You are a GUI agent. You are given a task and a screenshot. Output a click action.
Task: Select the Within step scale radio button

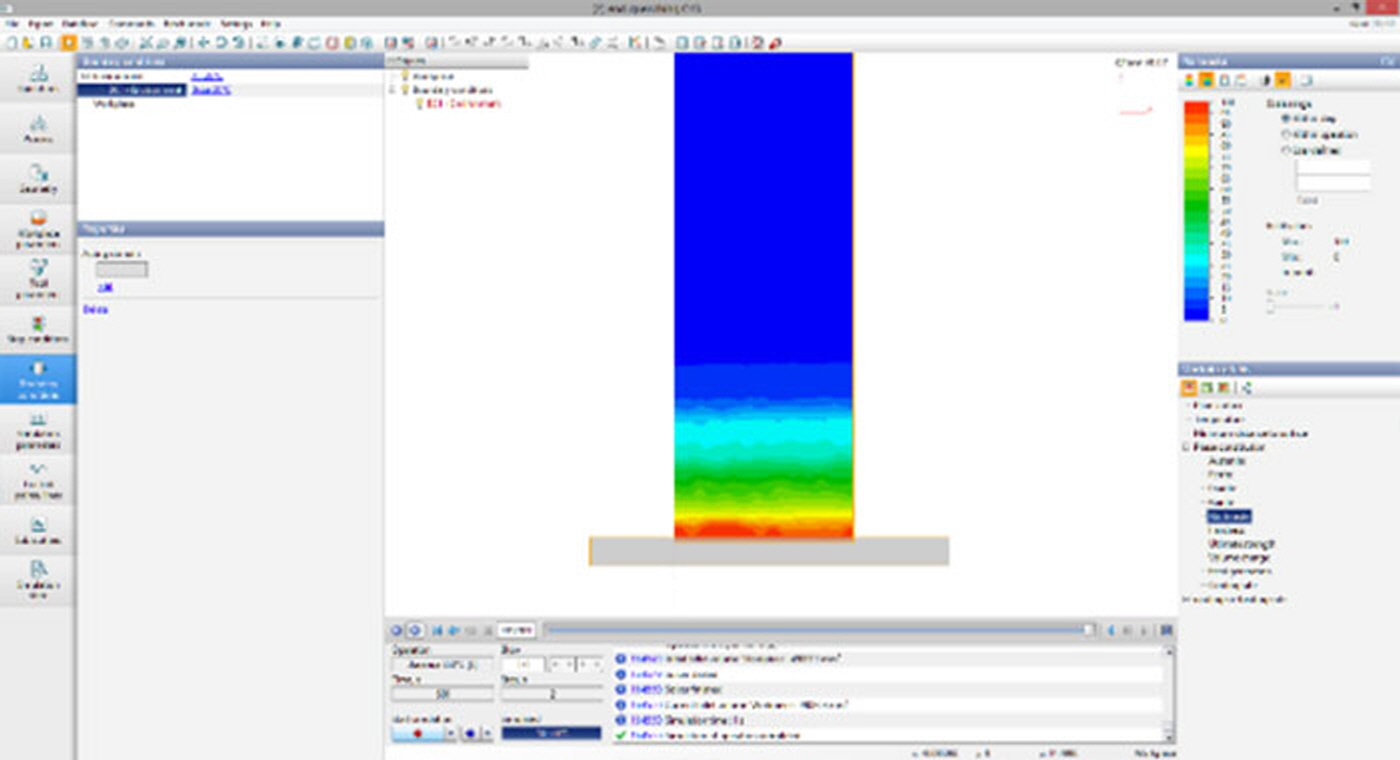coord(1287,118)
